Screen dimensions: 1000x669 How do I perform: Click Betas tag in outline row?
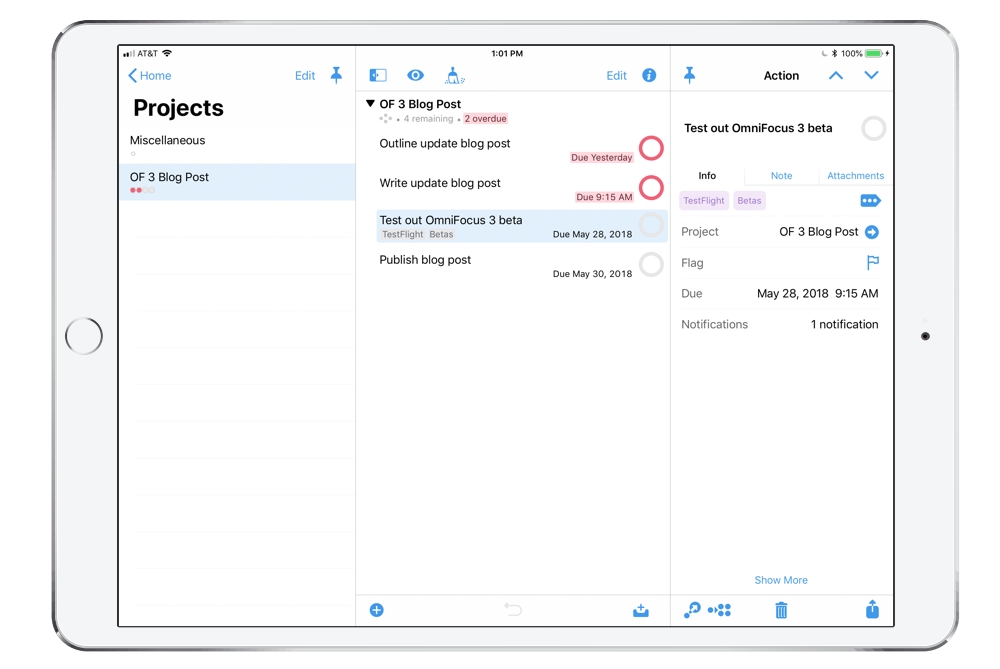click(441, 234)
